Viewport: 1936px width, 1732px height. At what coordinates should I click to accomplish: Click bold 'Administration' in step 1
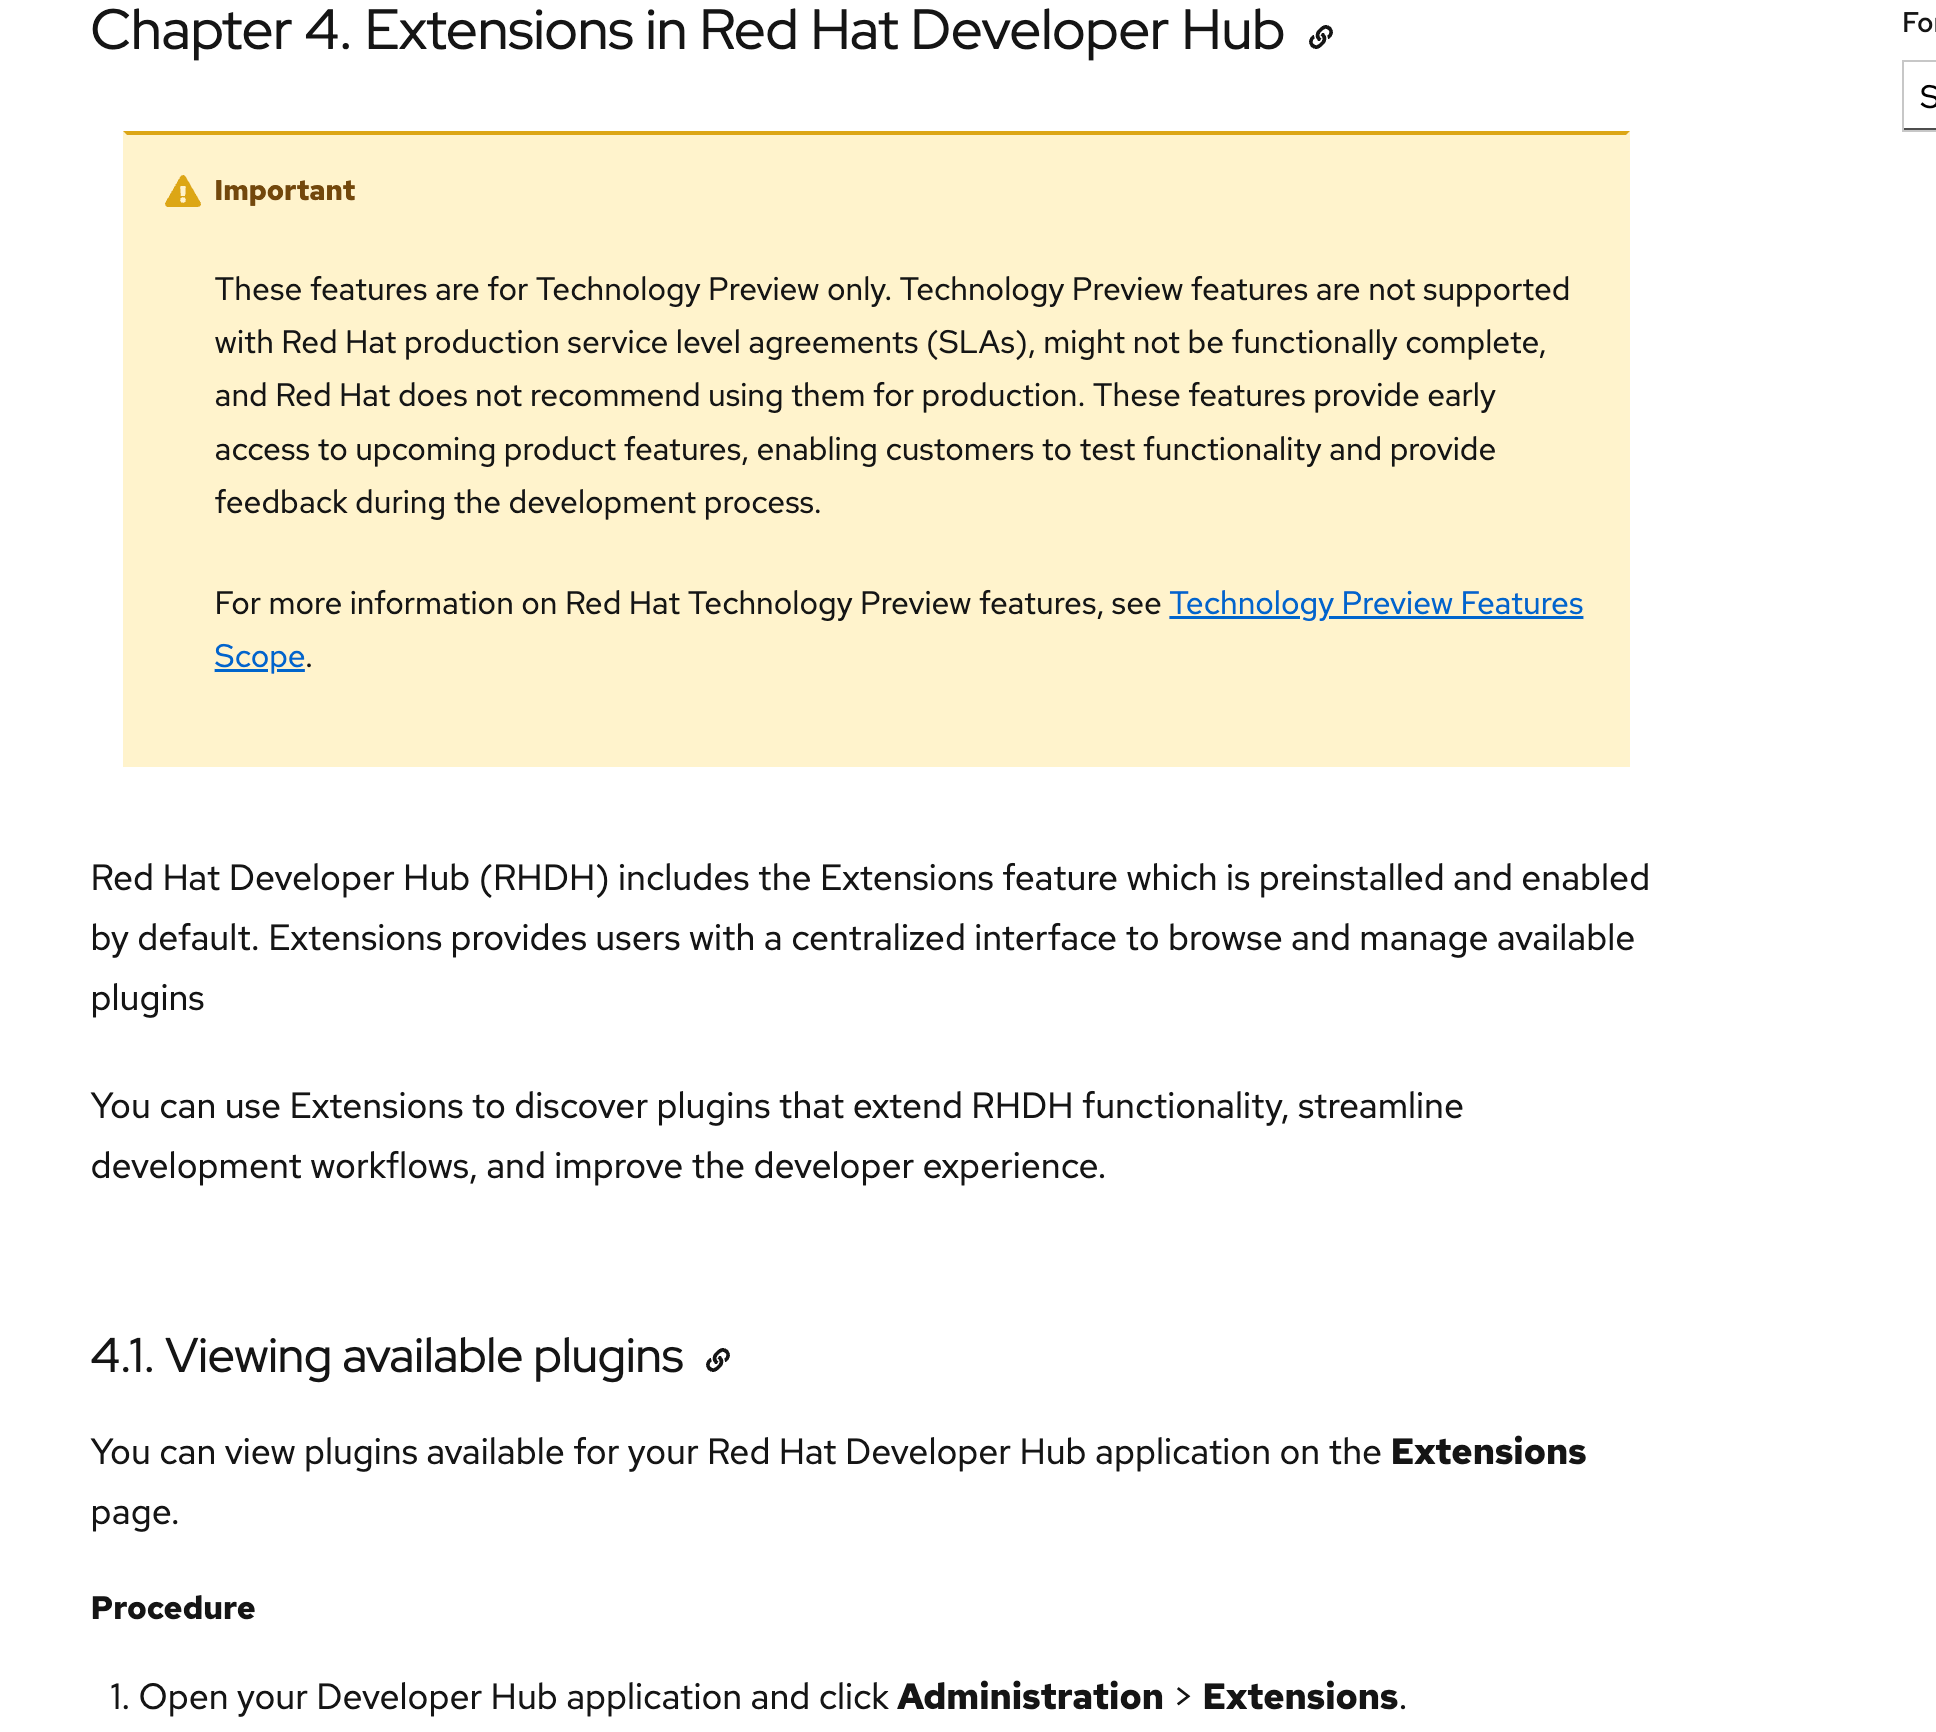(1030, 1697)
